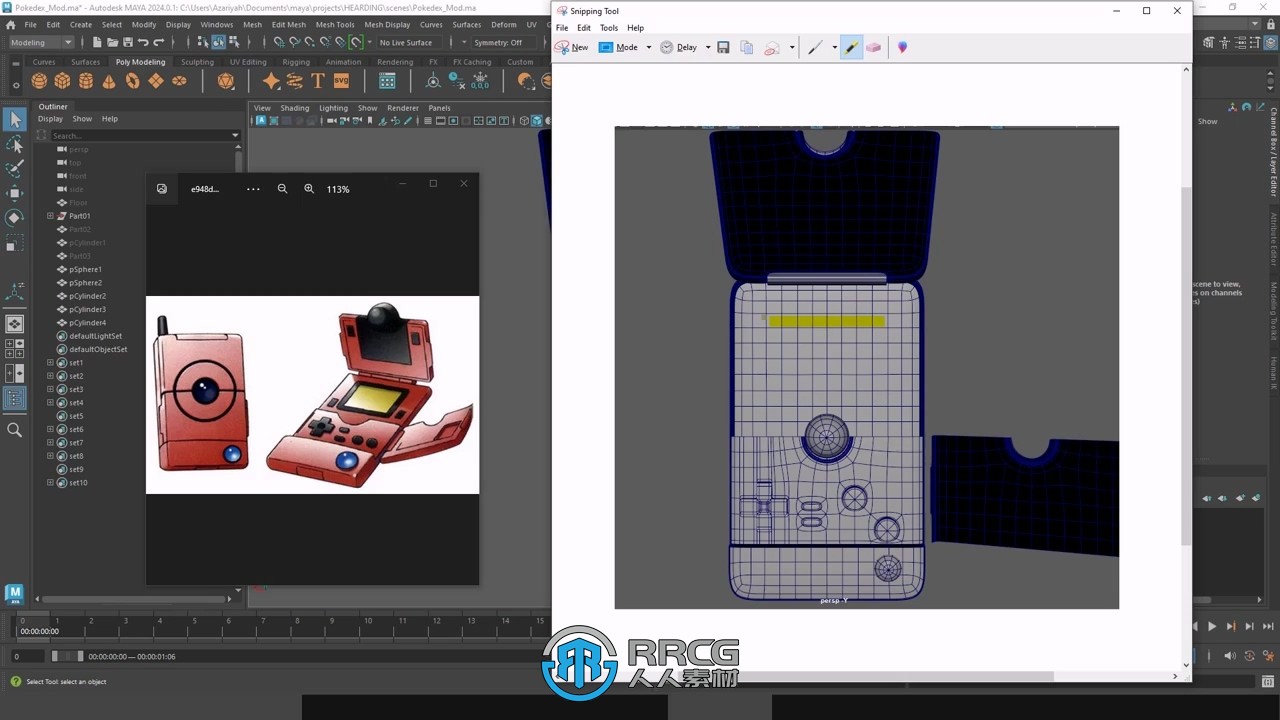Select the Scale tool in Tool Box
1280x720 pixels.
pos(15,242)
